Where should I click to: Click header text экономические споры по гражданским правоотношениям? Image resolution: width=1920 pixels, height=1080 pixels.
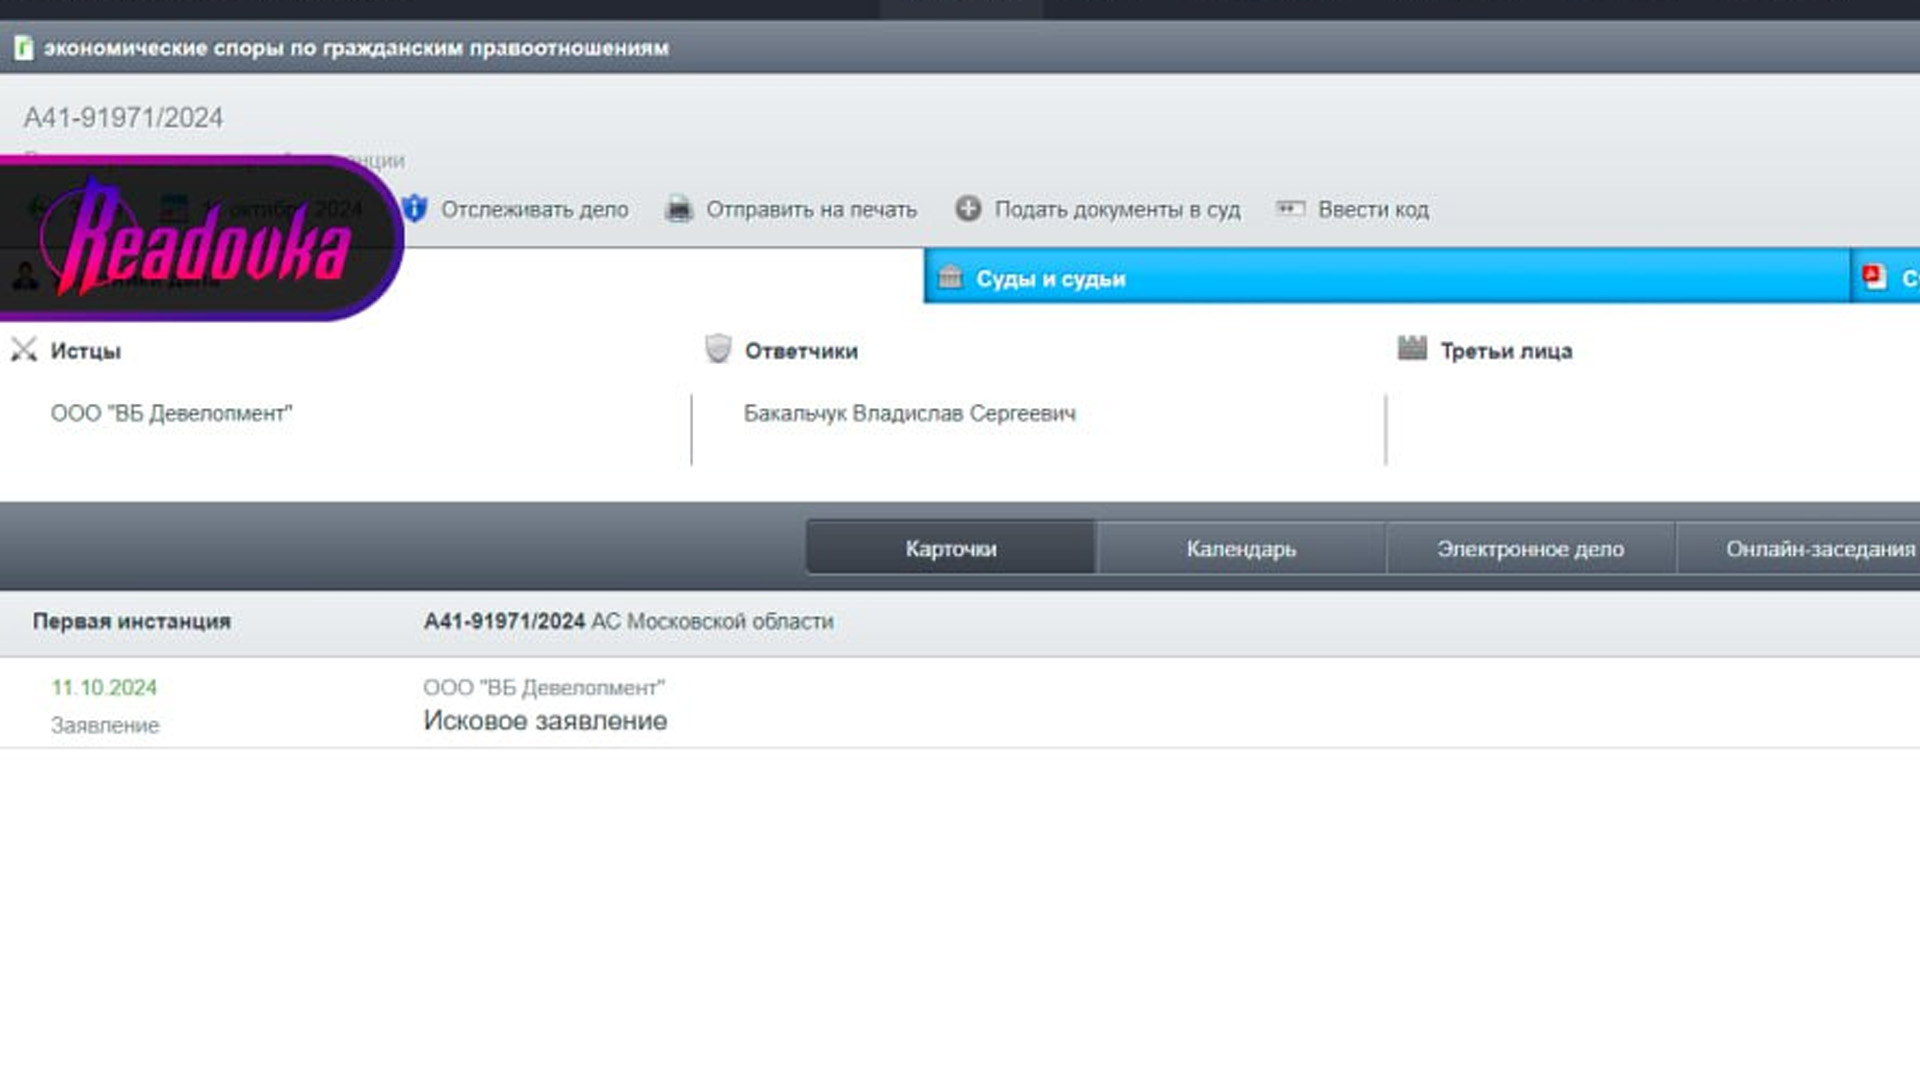tap(356, 48)
